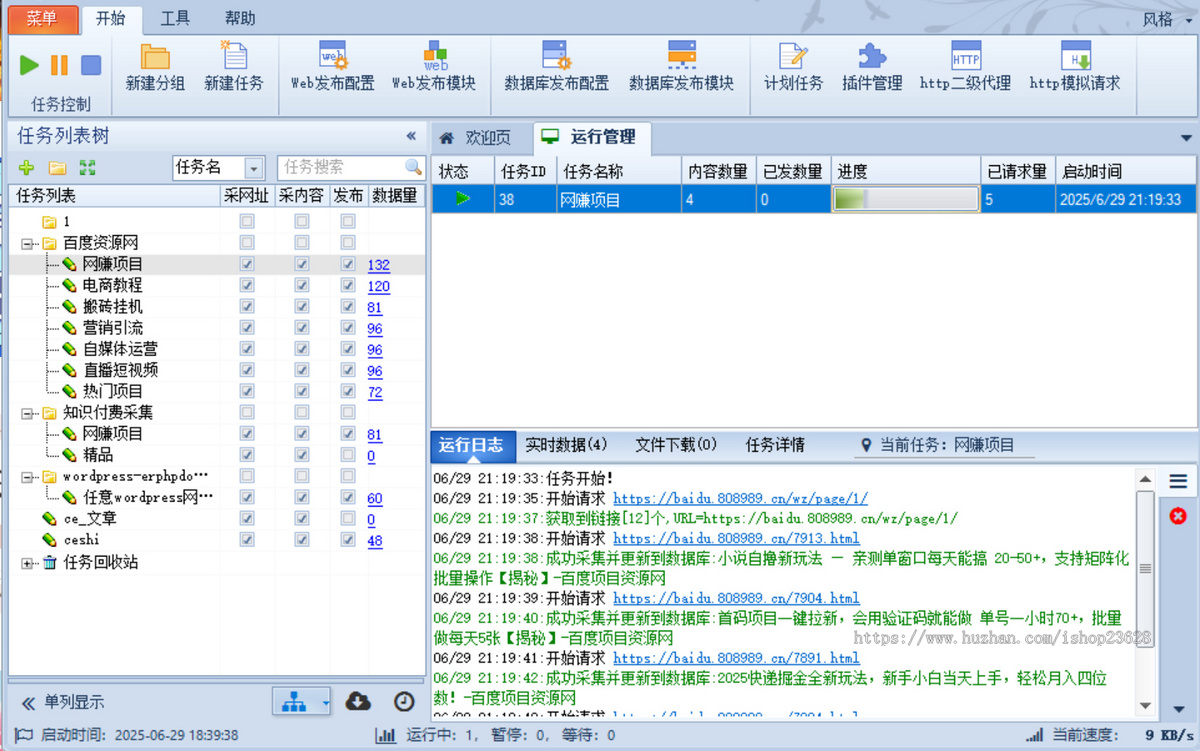This screenshot has height=751, width=1200.
Task: Click running status green arrow in task row
Action: [462, 199]
